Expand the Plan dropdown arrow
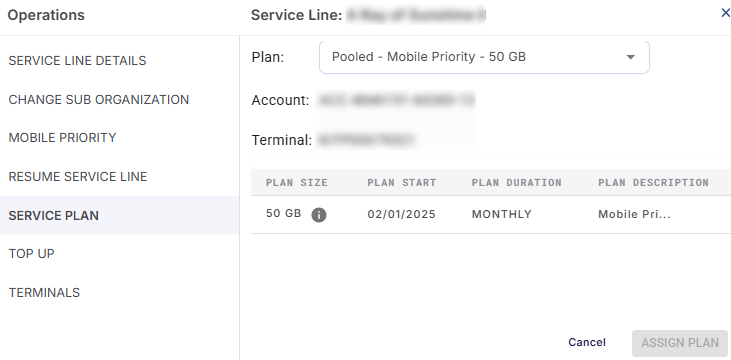 tap(630, 57)
